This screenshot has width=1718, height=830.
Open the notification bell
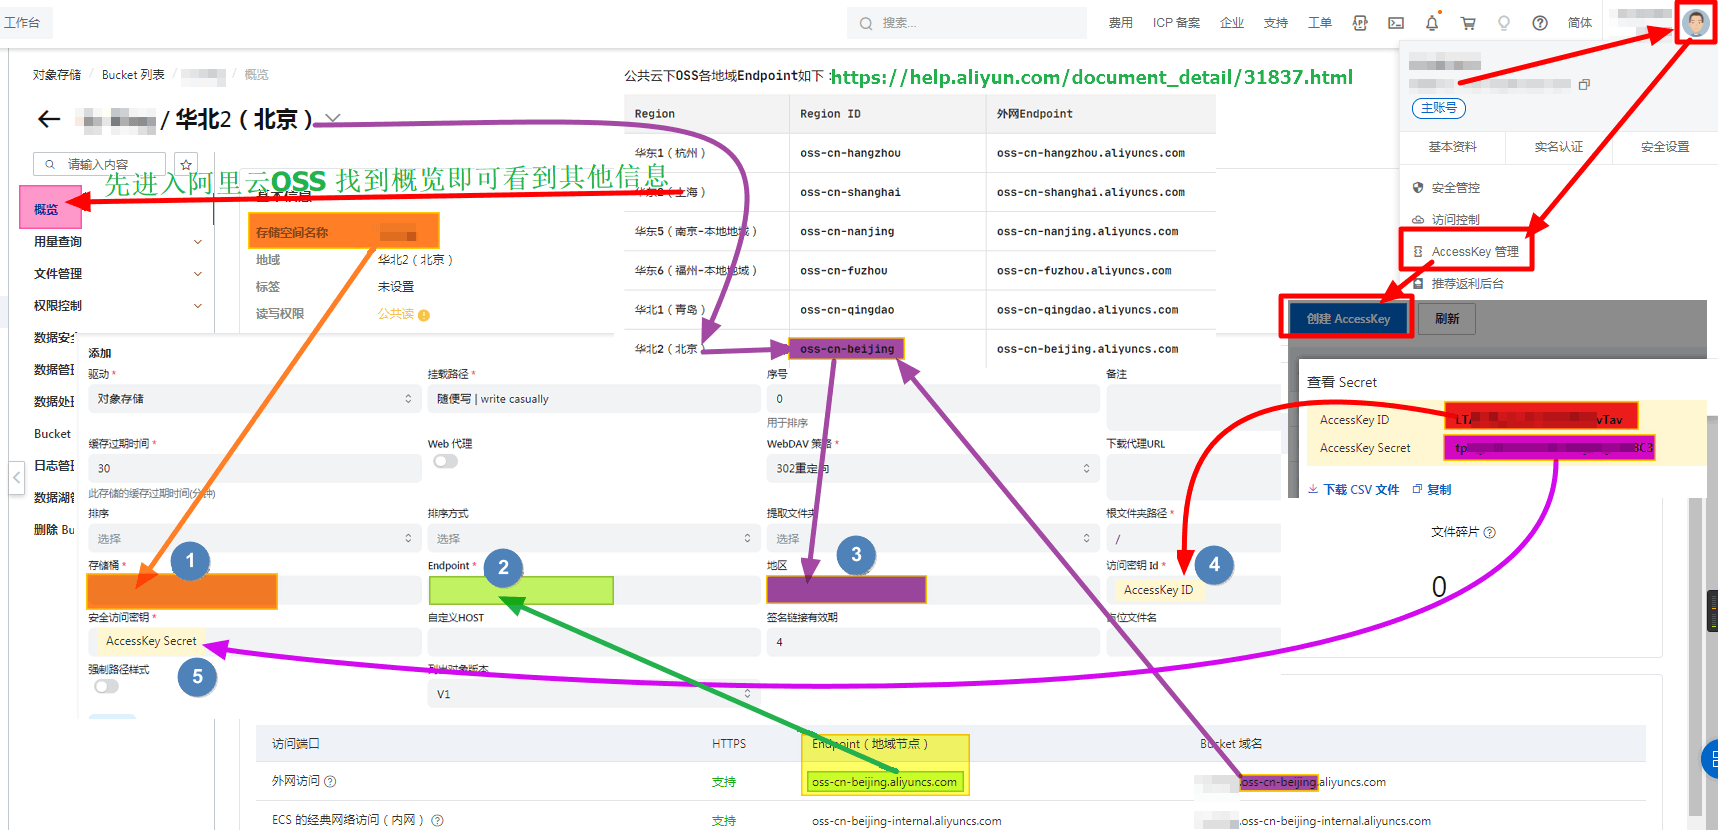(x=1431, y=23)
